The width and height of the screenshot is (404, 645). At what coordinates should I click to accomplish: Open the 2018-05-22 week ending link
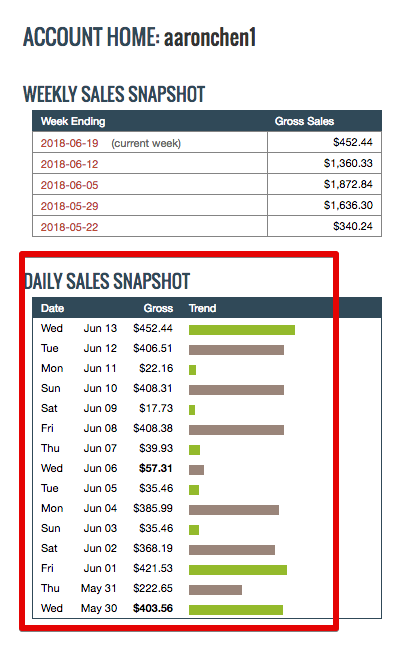pos(69,227)
